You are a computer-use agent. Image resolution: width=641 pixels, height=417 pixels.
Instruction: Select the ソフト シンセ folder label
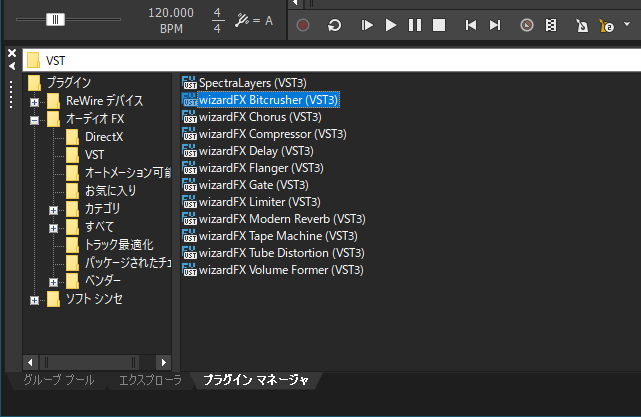point(94,299)
